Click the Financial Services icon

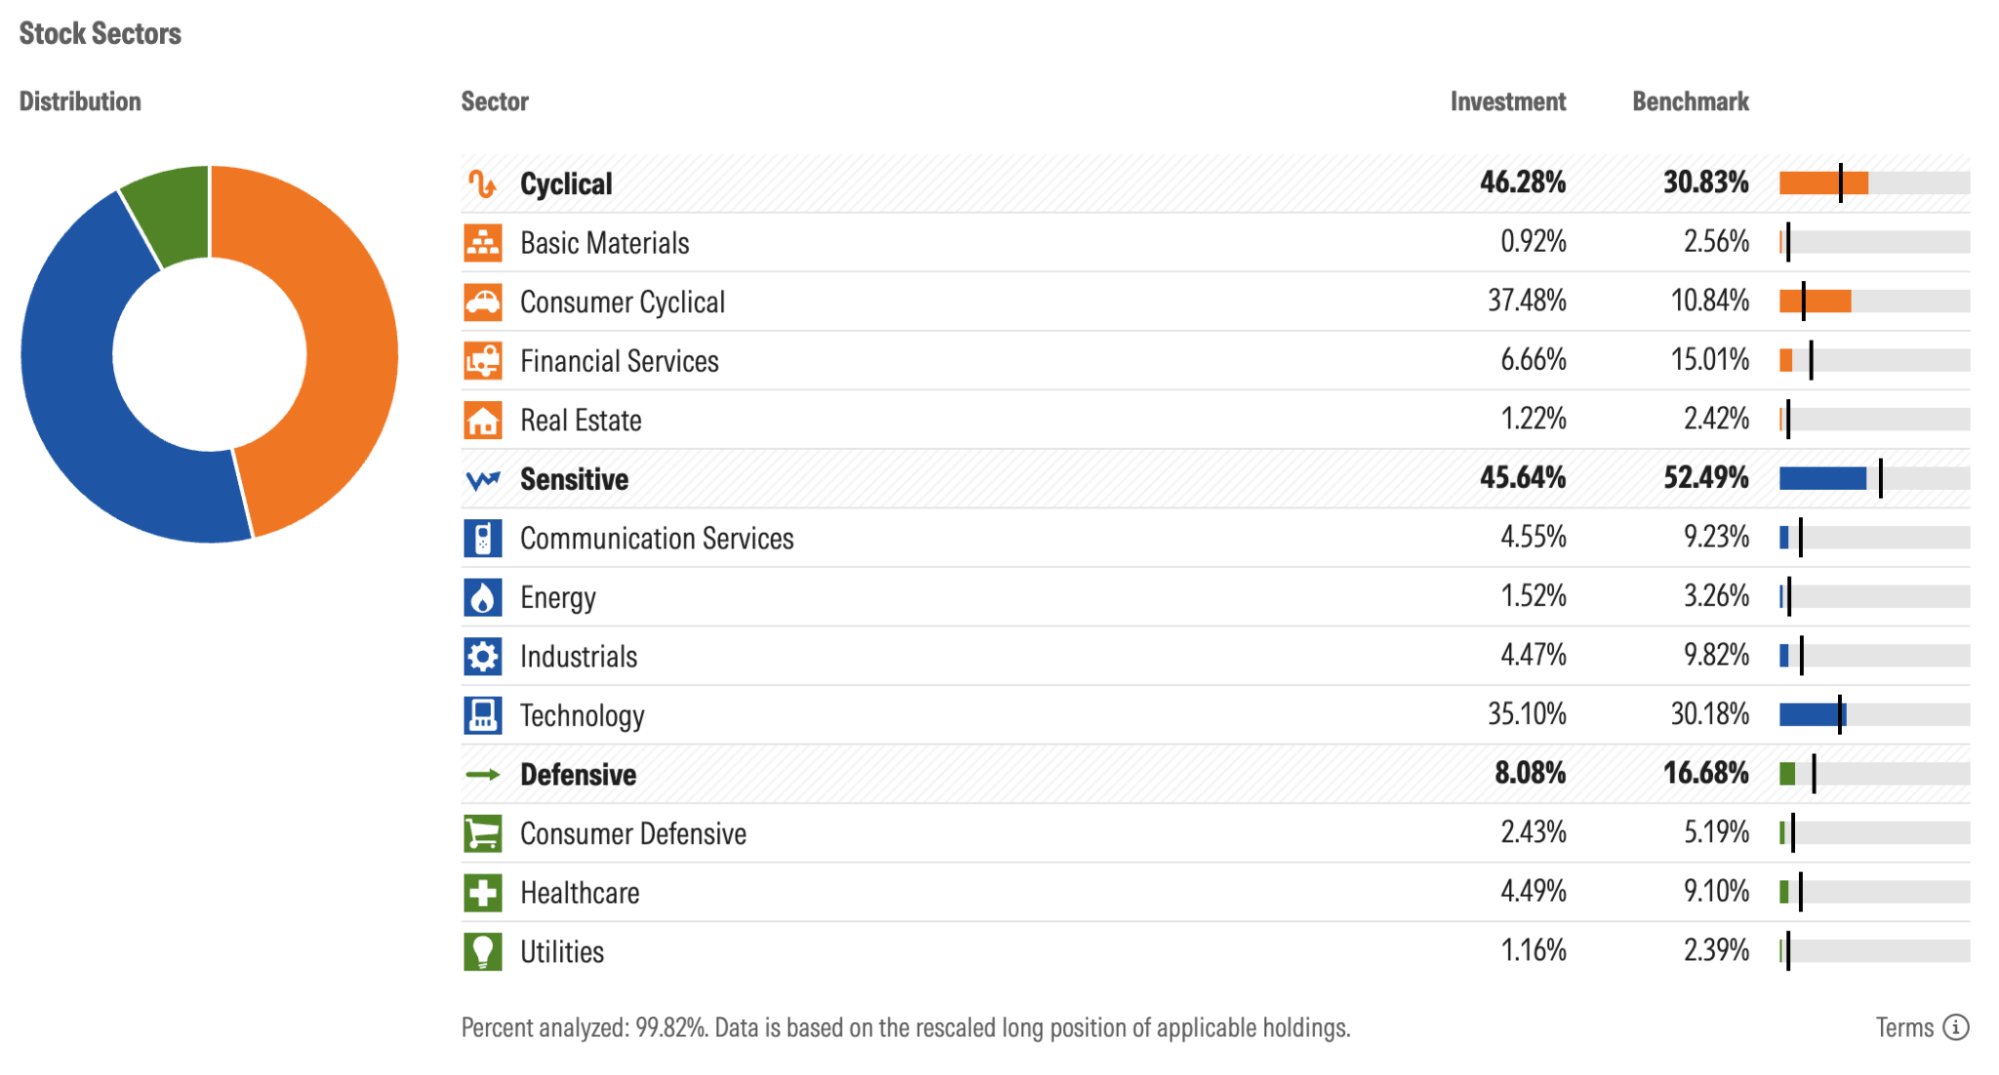pos(483,361)
